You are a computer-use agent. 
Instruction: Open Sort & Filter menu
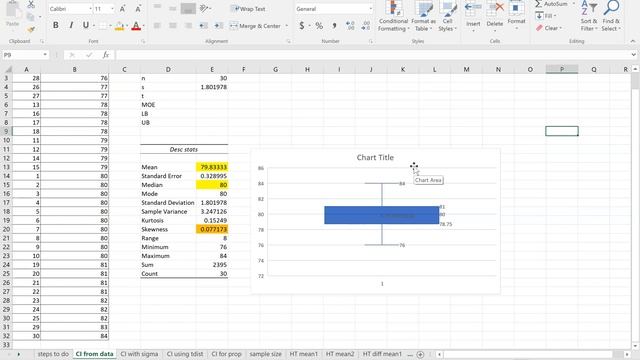click(x=589, y=16)
